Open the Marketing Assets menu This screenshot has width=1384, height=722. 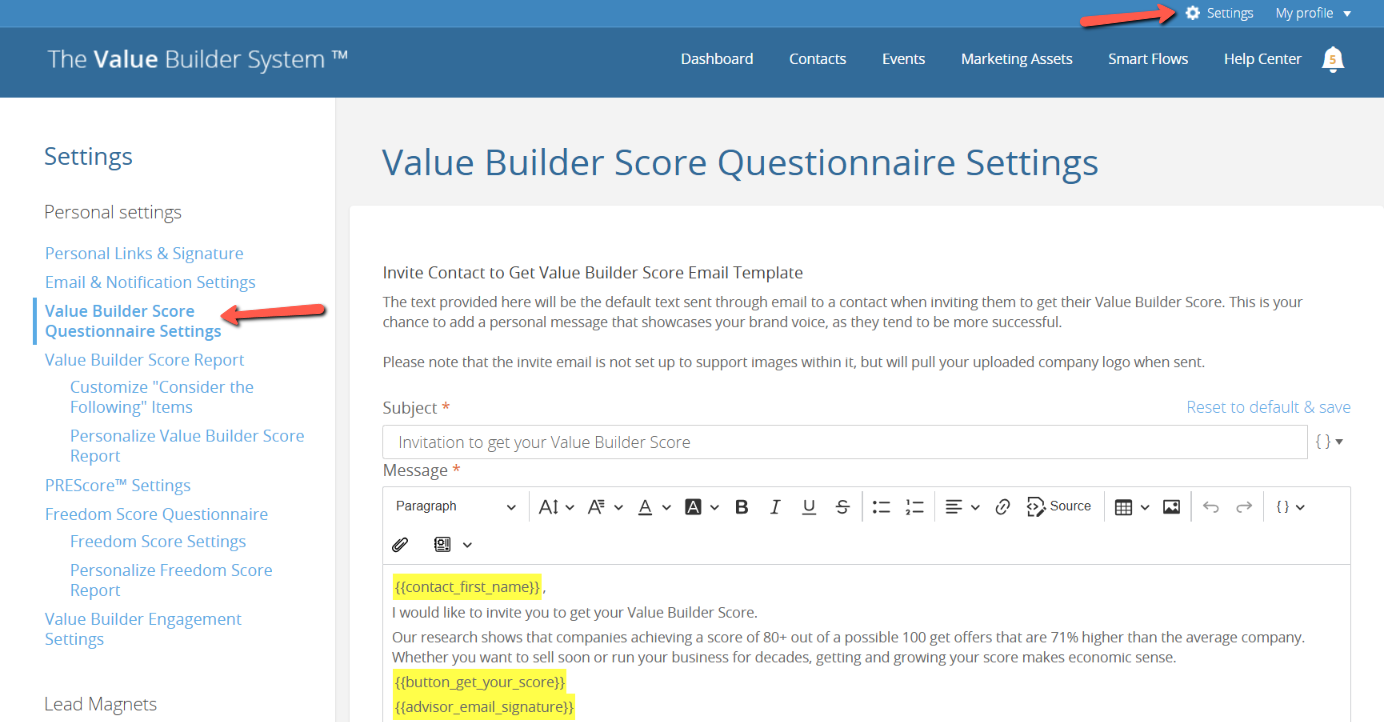coord(1016,59)
